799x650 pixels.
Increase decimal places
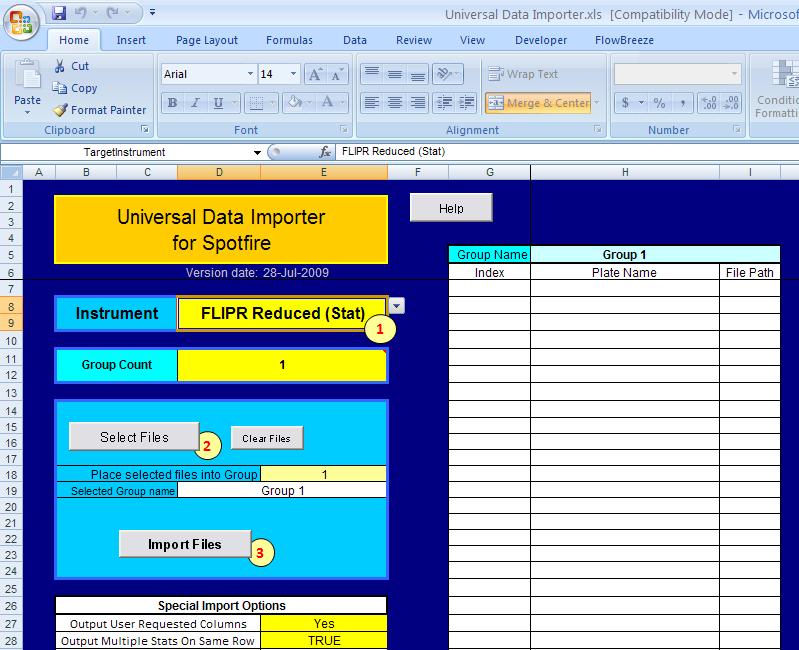click(x=709, y=103)
